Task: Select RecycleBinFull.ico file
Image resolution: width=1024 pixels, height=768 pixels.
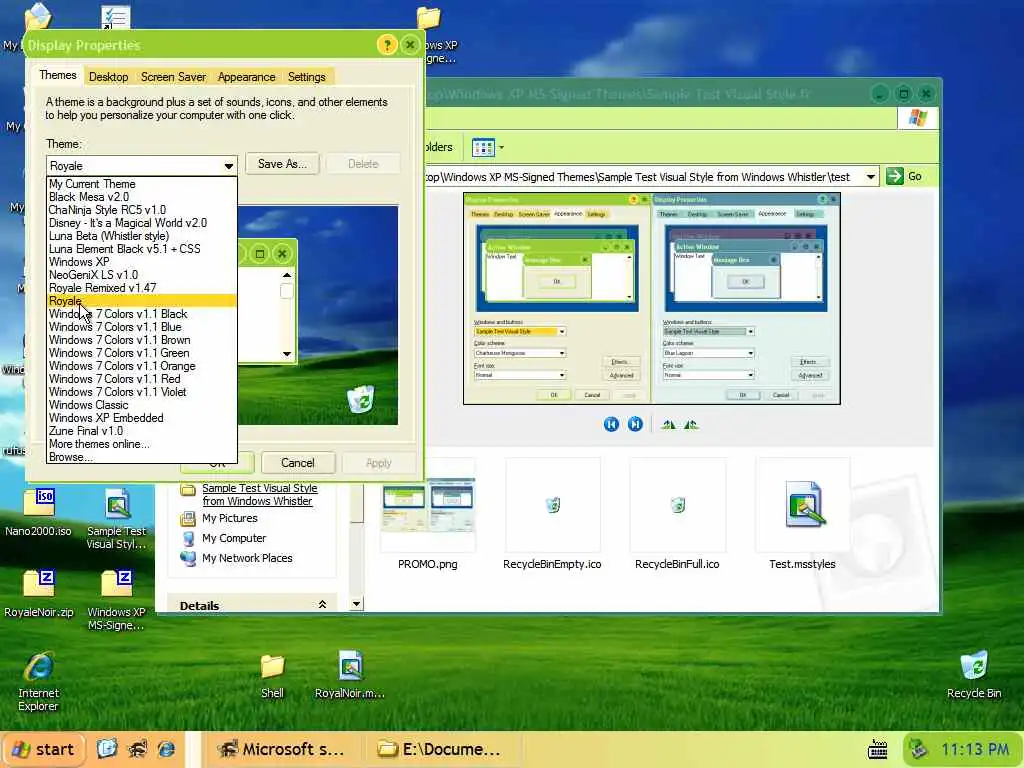Action: [677, 515]
